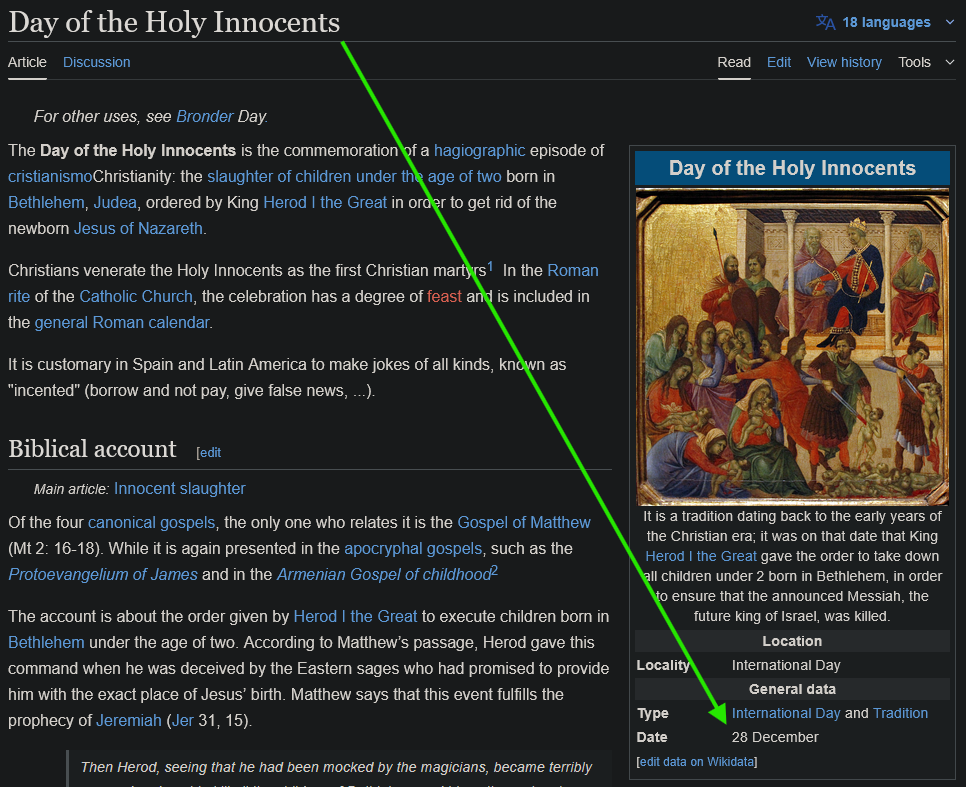Click the Locality value International Day
This screenshot has height=787, width=966.
(x=785, y=665)
